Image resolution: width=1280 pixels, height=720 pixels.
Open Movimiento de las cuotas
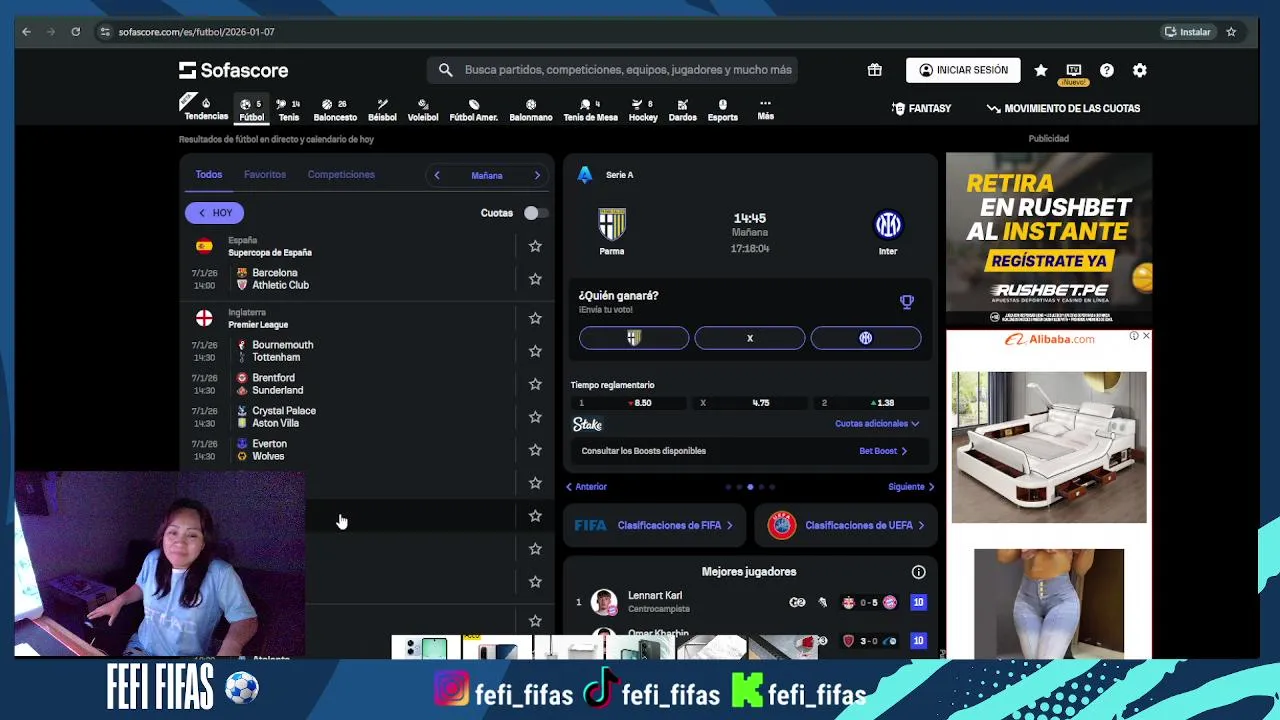click(x=1063, y=108)
